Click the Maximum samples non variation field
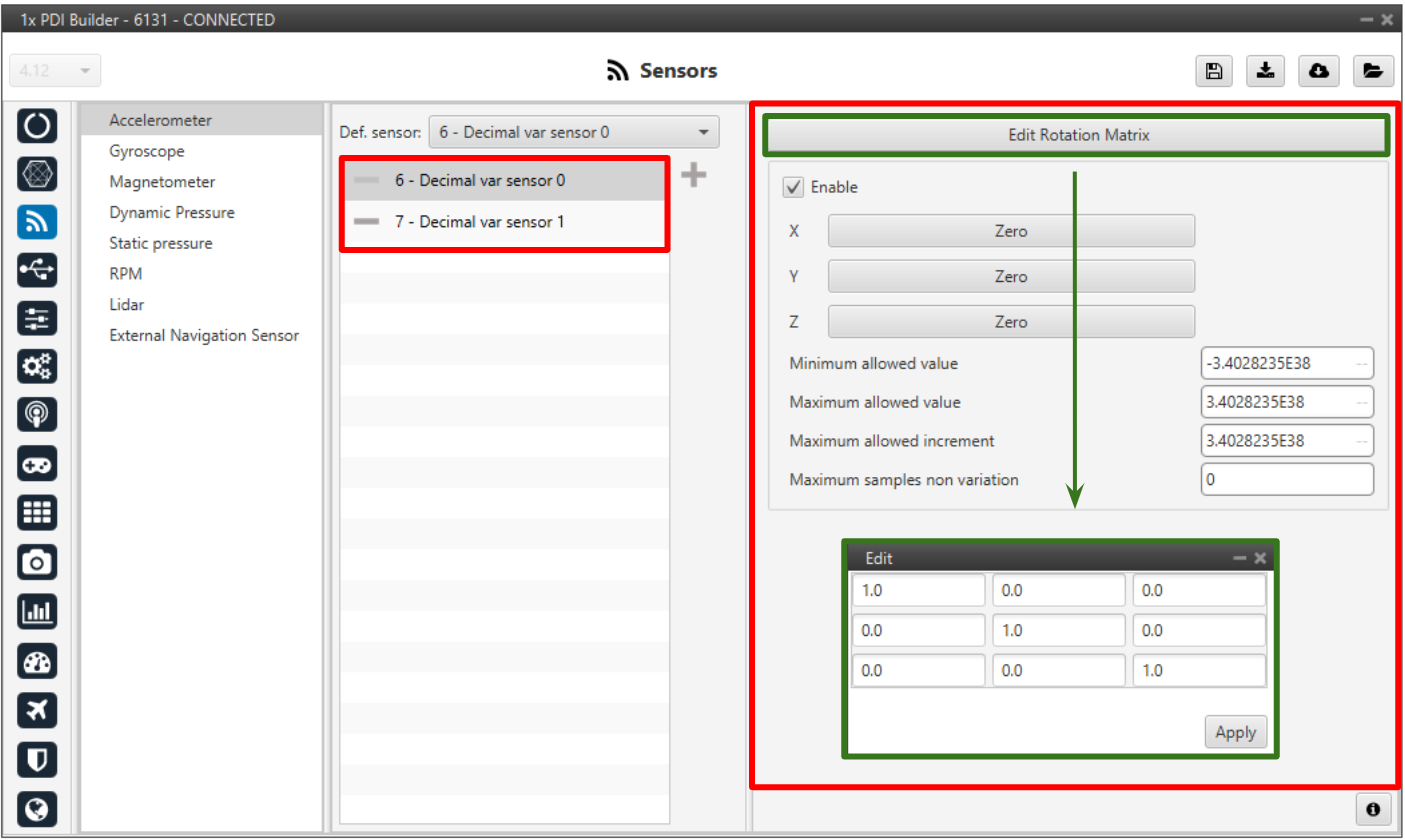 click(1286, 480)
